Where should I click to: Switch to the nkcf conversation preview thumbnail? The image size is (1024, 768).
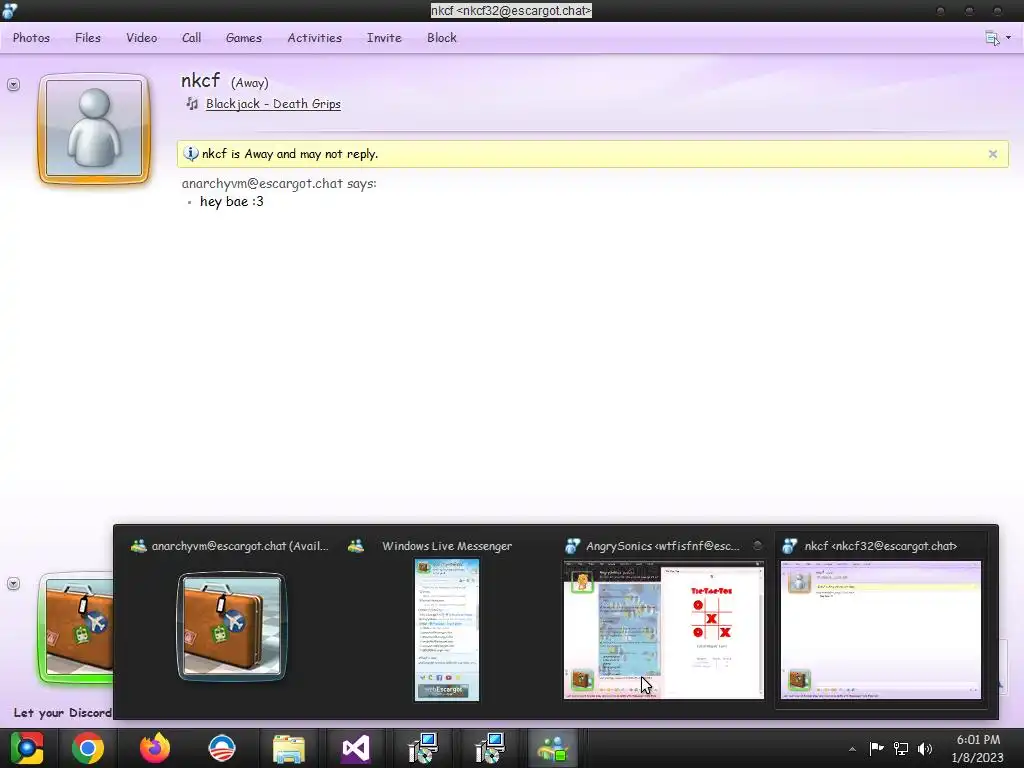pos(881,630)
